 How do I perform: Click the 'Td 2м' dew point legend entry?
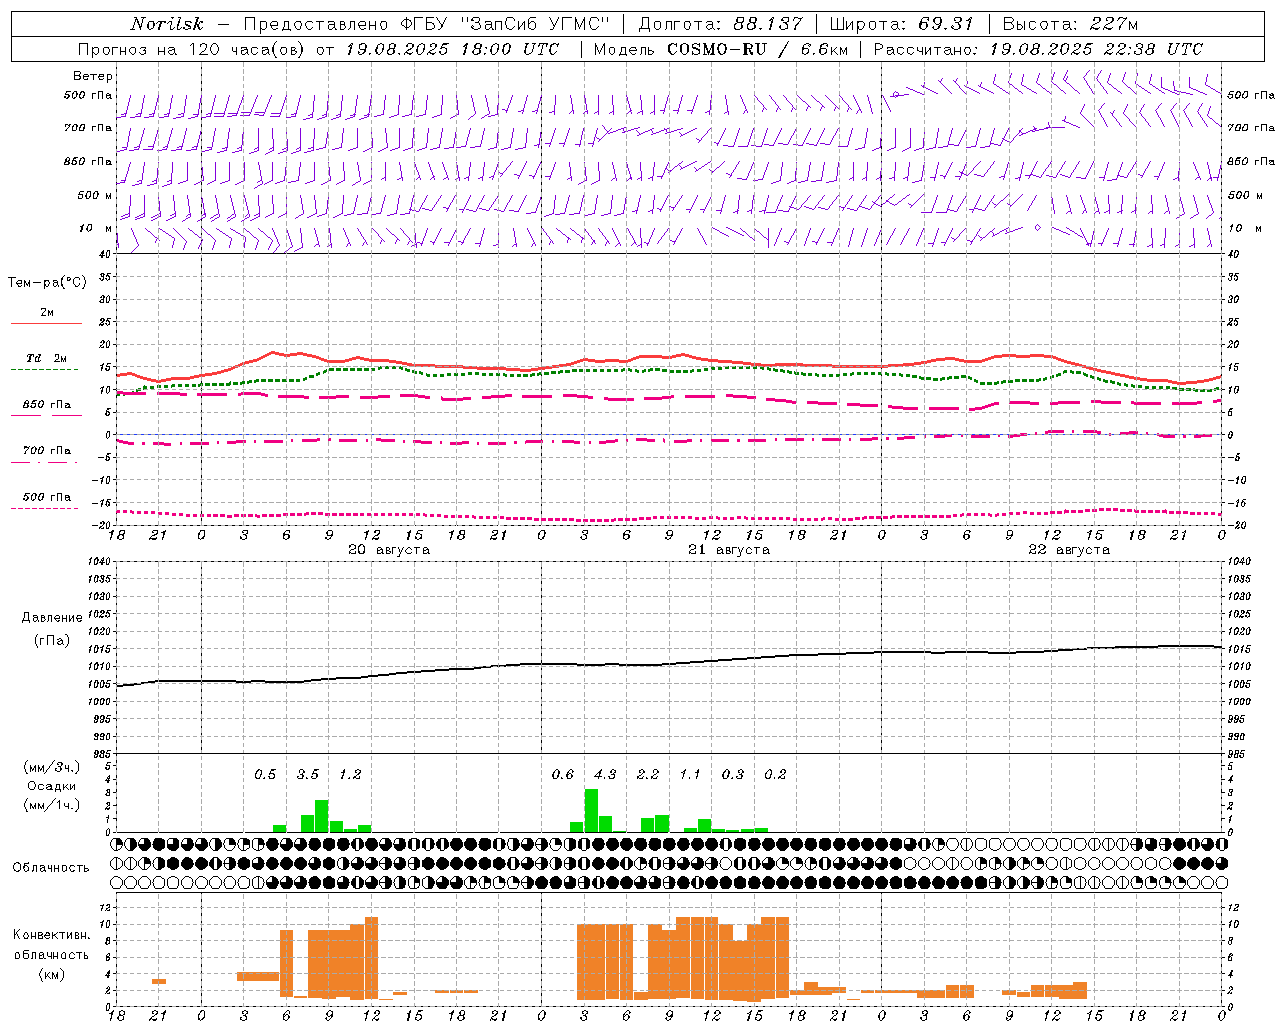point(47,358)
